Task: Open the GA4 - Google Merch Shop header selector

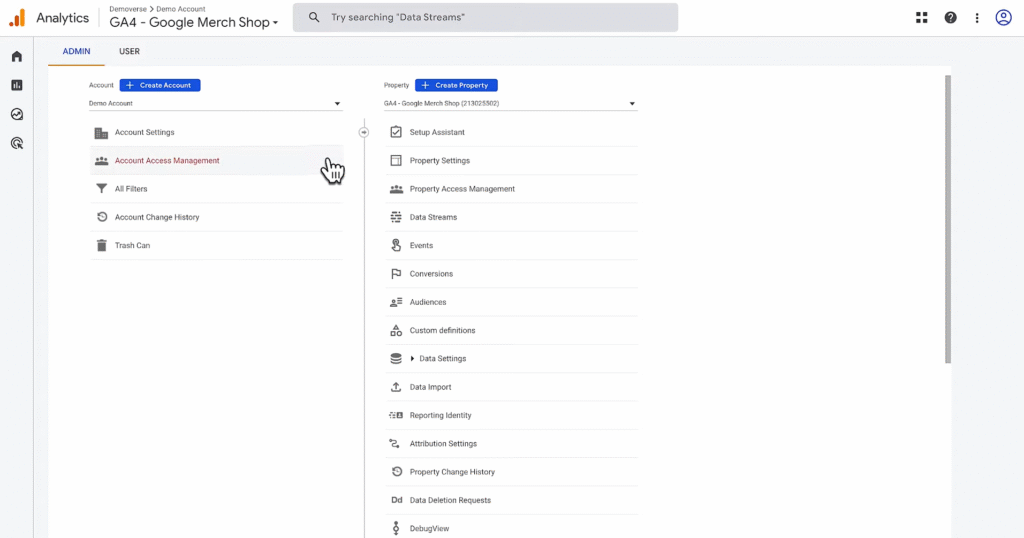Action: (x=193, y=22)
